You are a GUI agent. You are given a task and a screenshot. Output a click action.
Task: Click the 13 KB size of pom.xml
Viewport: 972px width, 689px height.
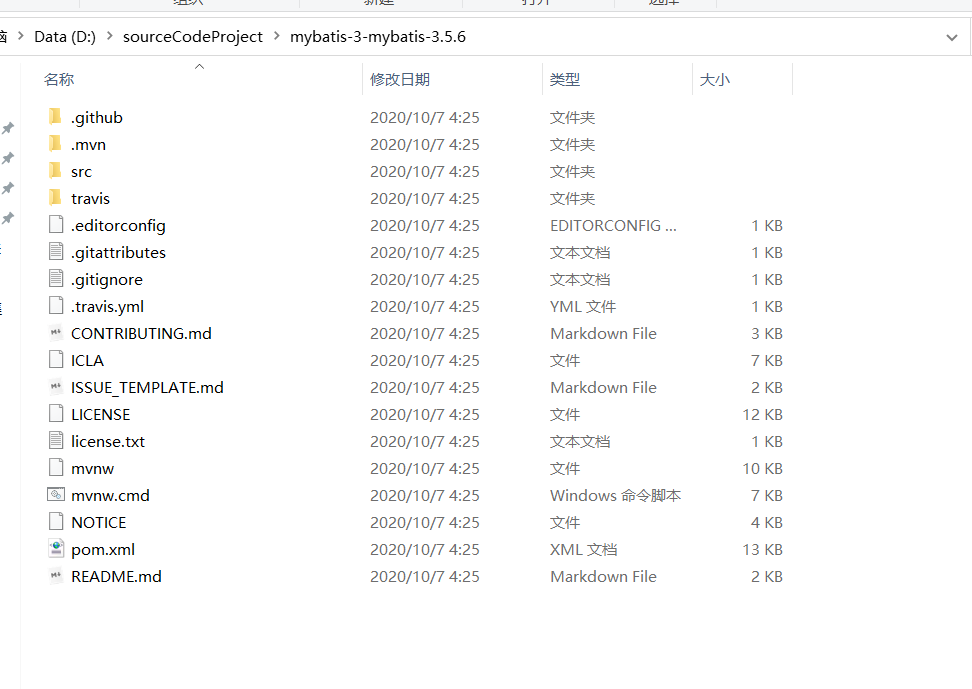pyautogui.click(x=762, y=549)
